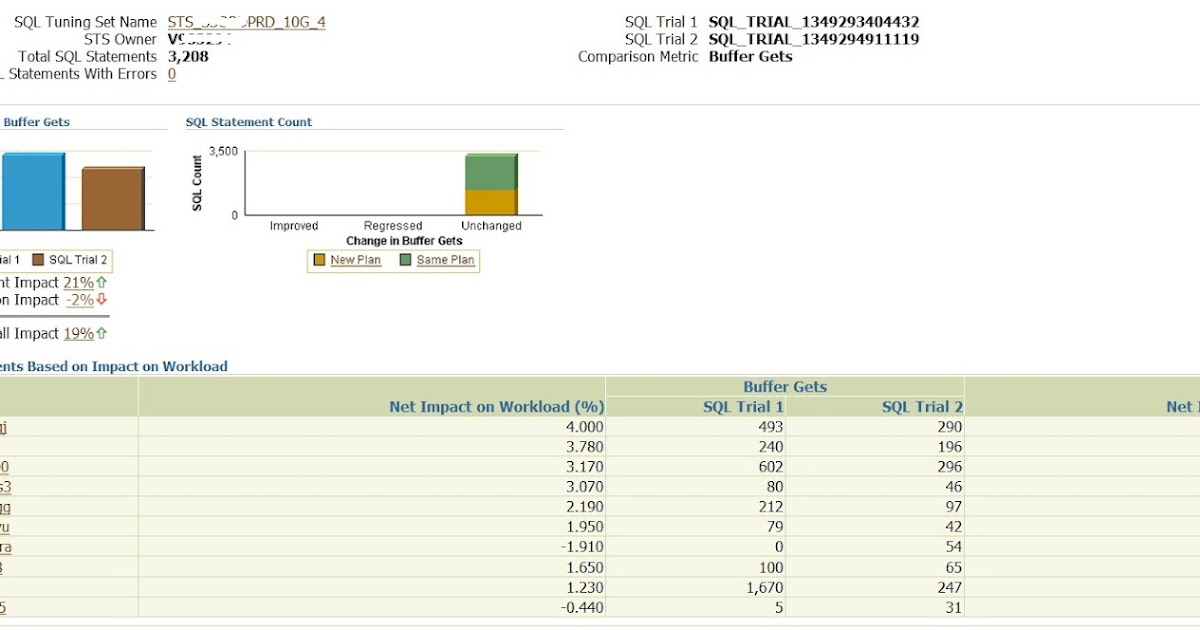
Task: Open the 21% improvement impact link
Action: click(x=78, y=283)
